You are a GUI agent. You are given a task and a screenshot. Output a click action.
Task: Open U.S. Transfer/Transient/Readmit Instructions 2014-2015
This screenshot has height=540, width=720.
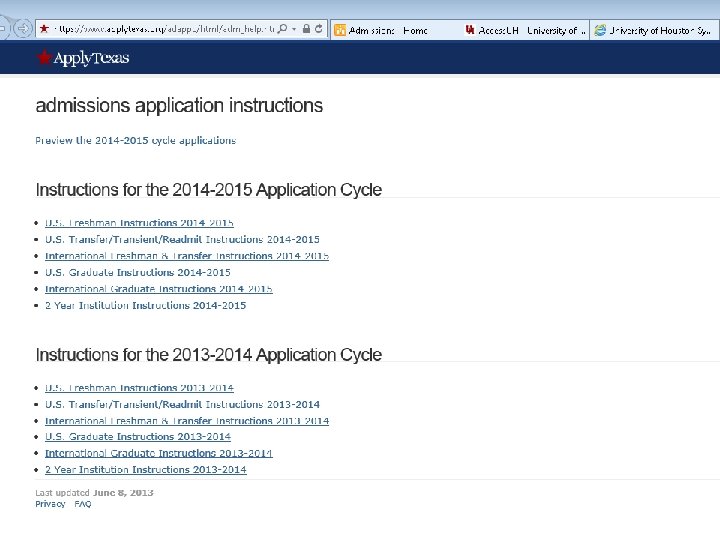(182, 240)
